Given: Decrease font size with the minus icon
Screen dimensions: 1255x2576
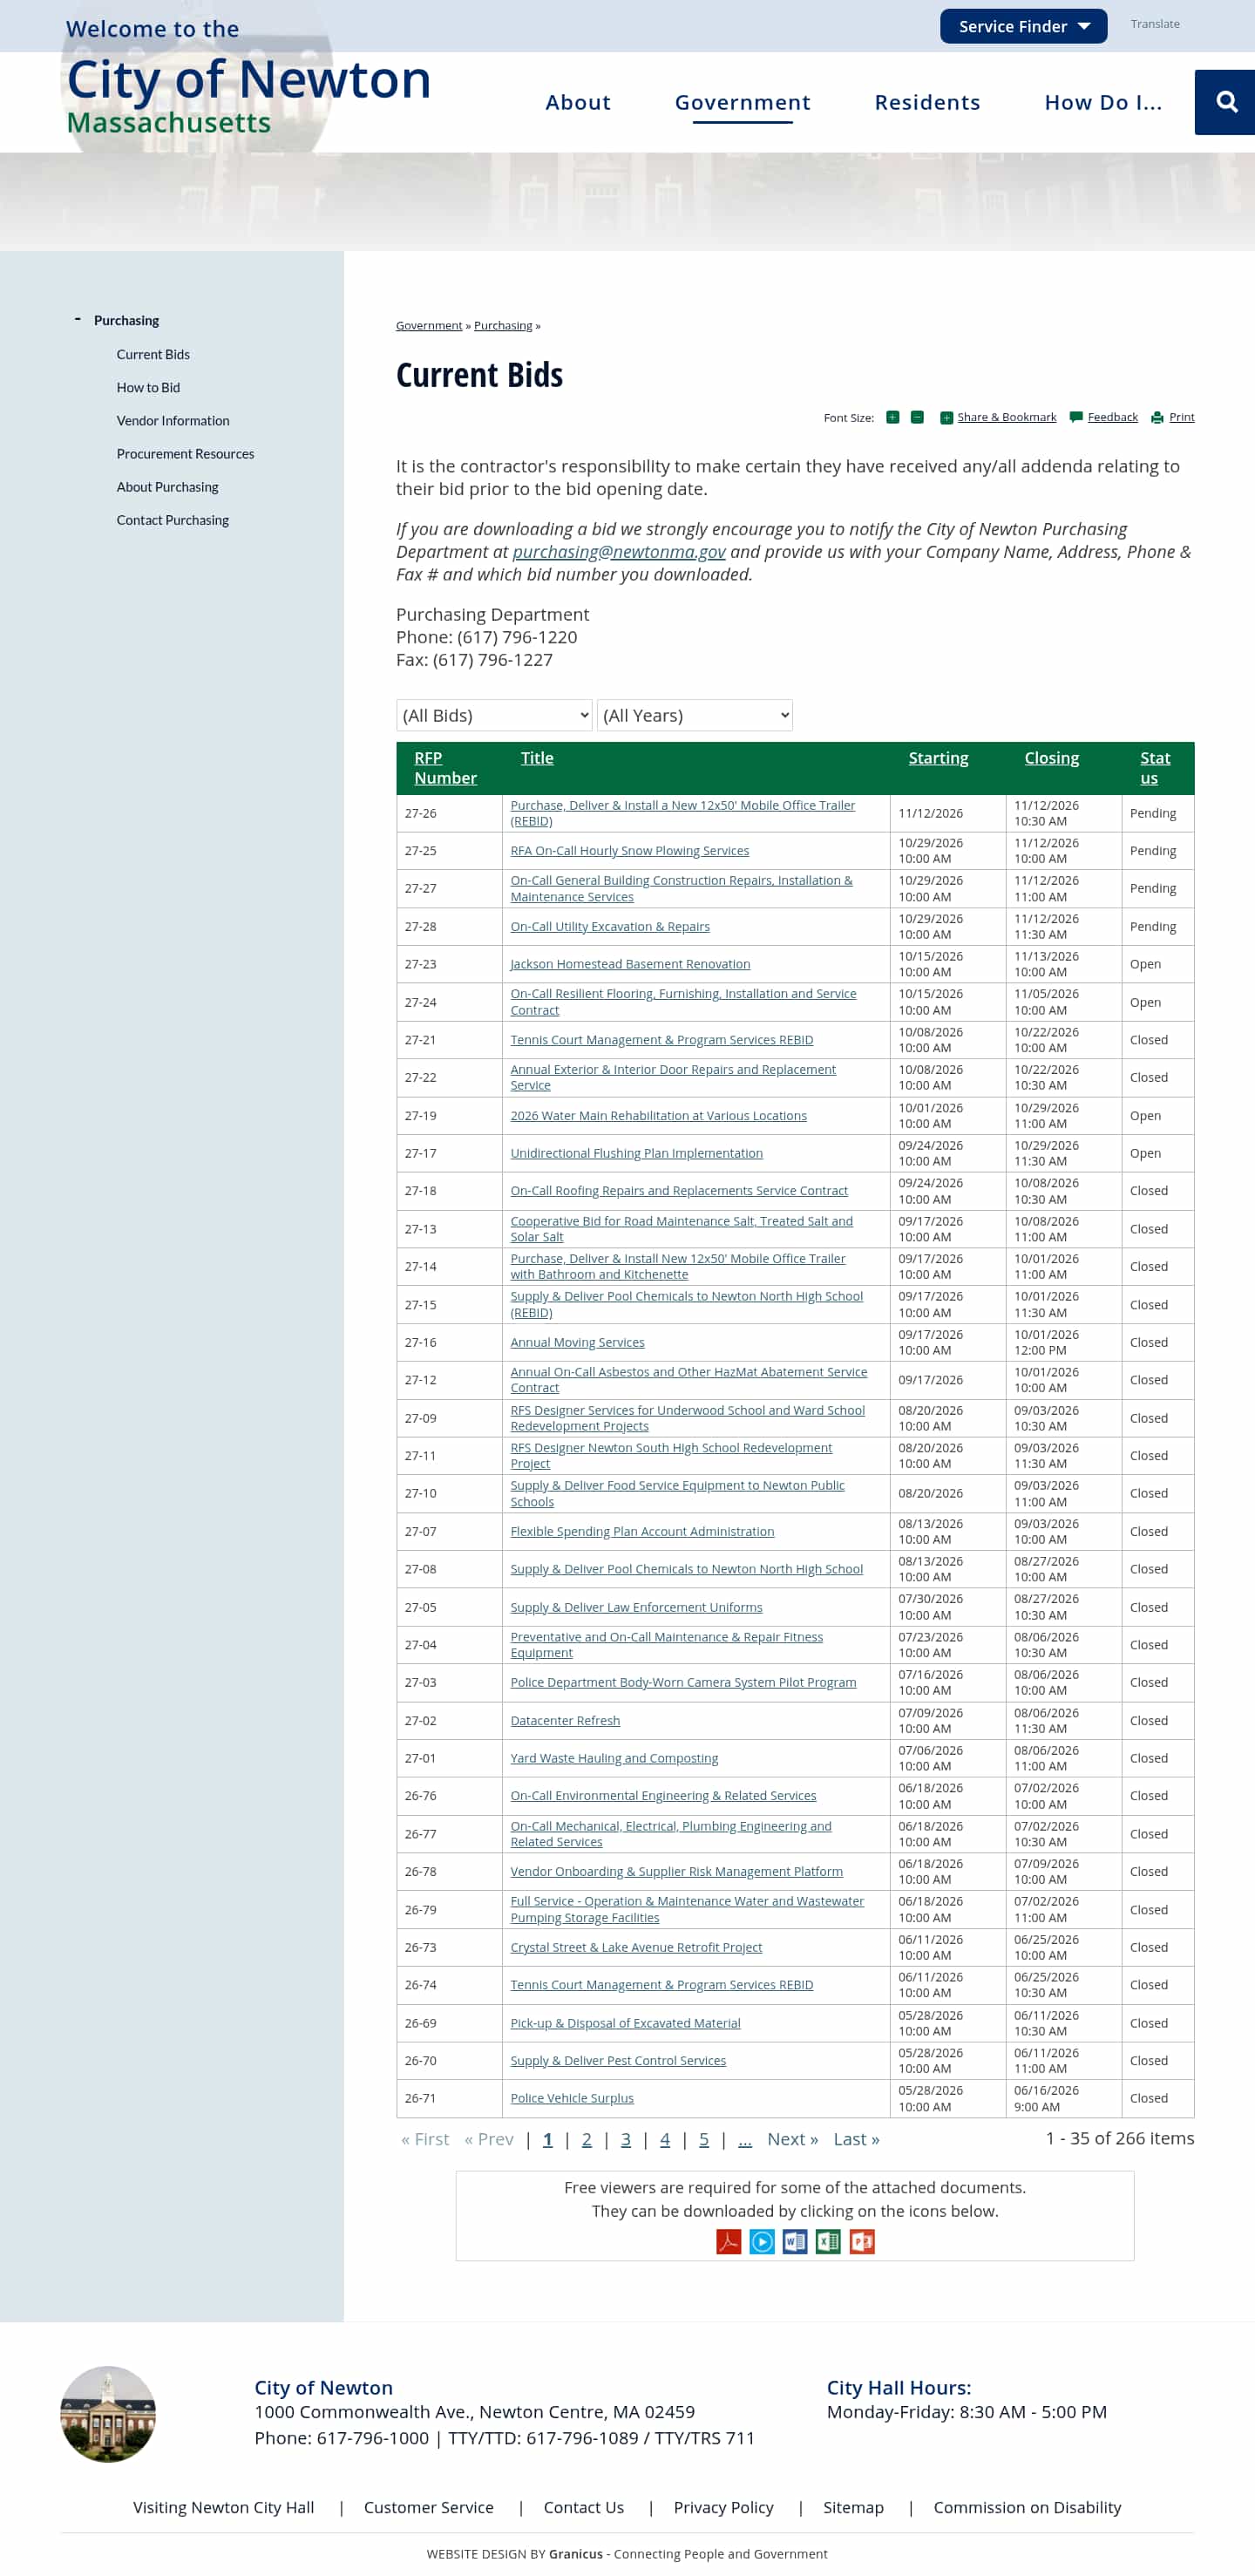Looking at the screenshot, I should [x=917, y=417].
